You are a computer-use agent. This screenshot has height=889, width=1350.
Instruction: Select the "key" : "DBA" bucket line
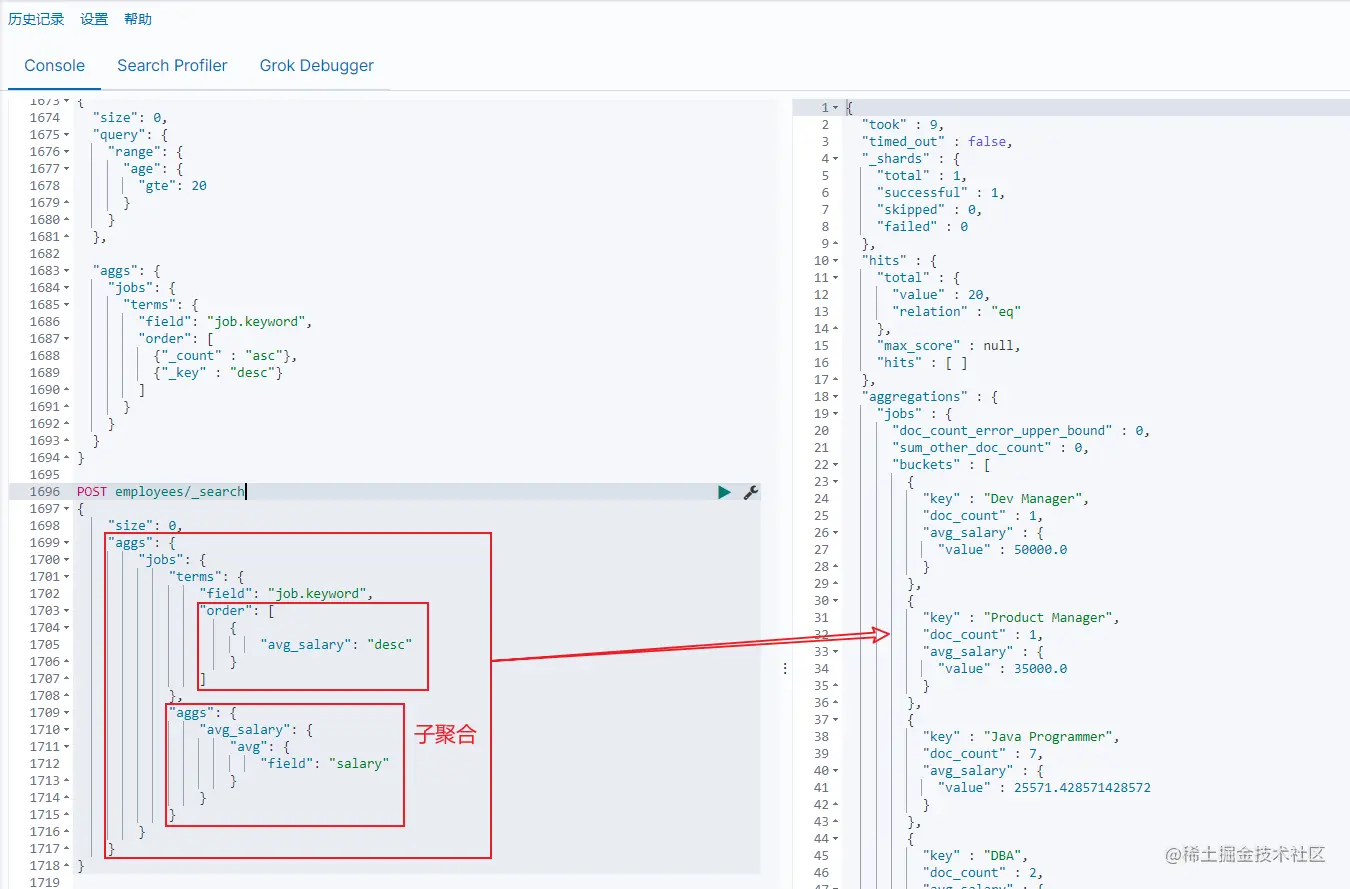(x=975, y=855)
